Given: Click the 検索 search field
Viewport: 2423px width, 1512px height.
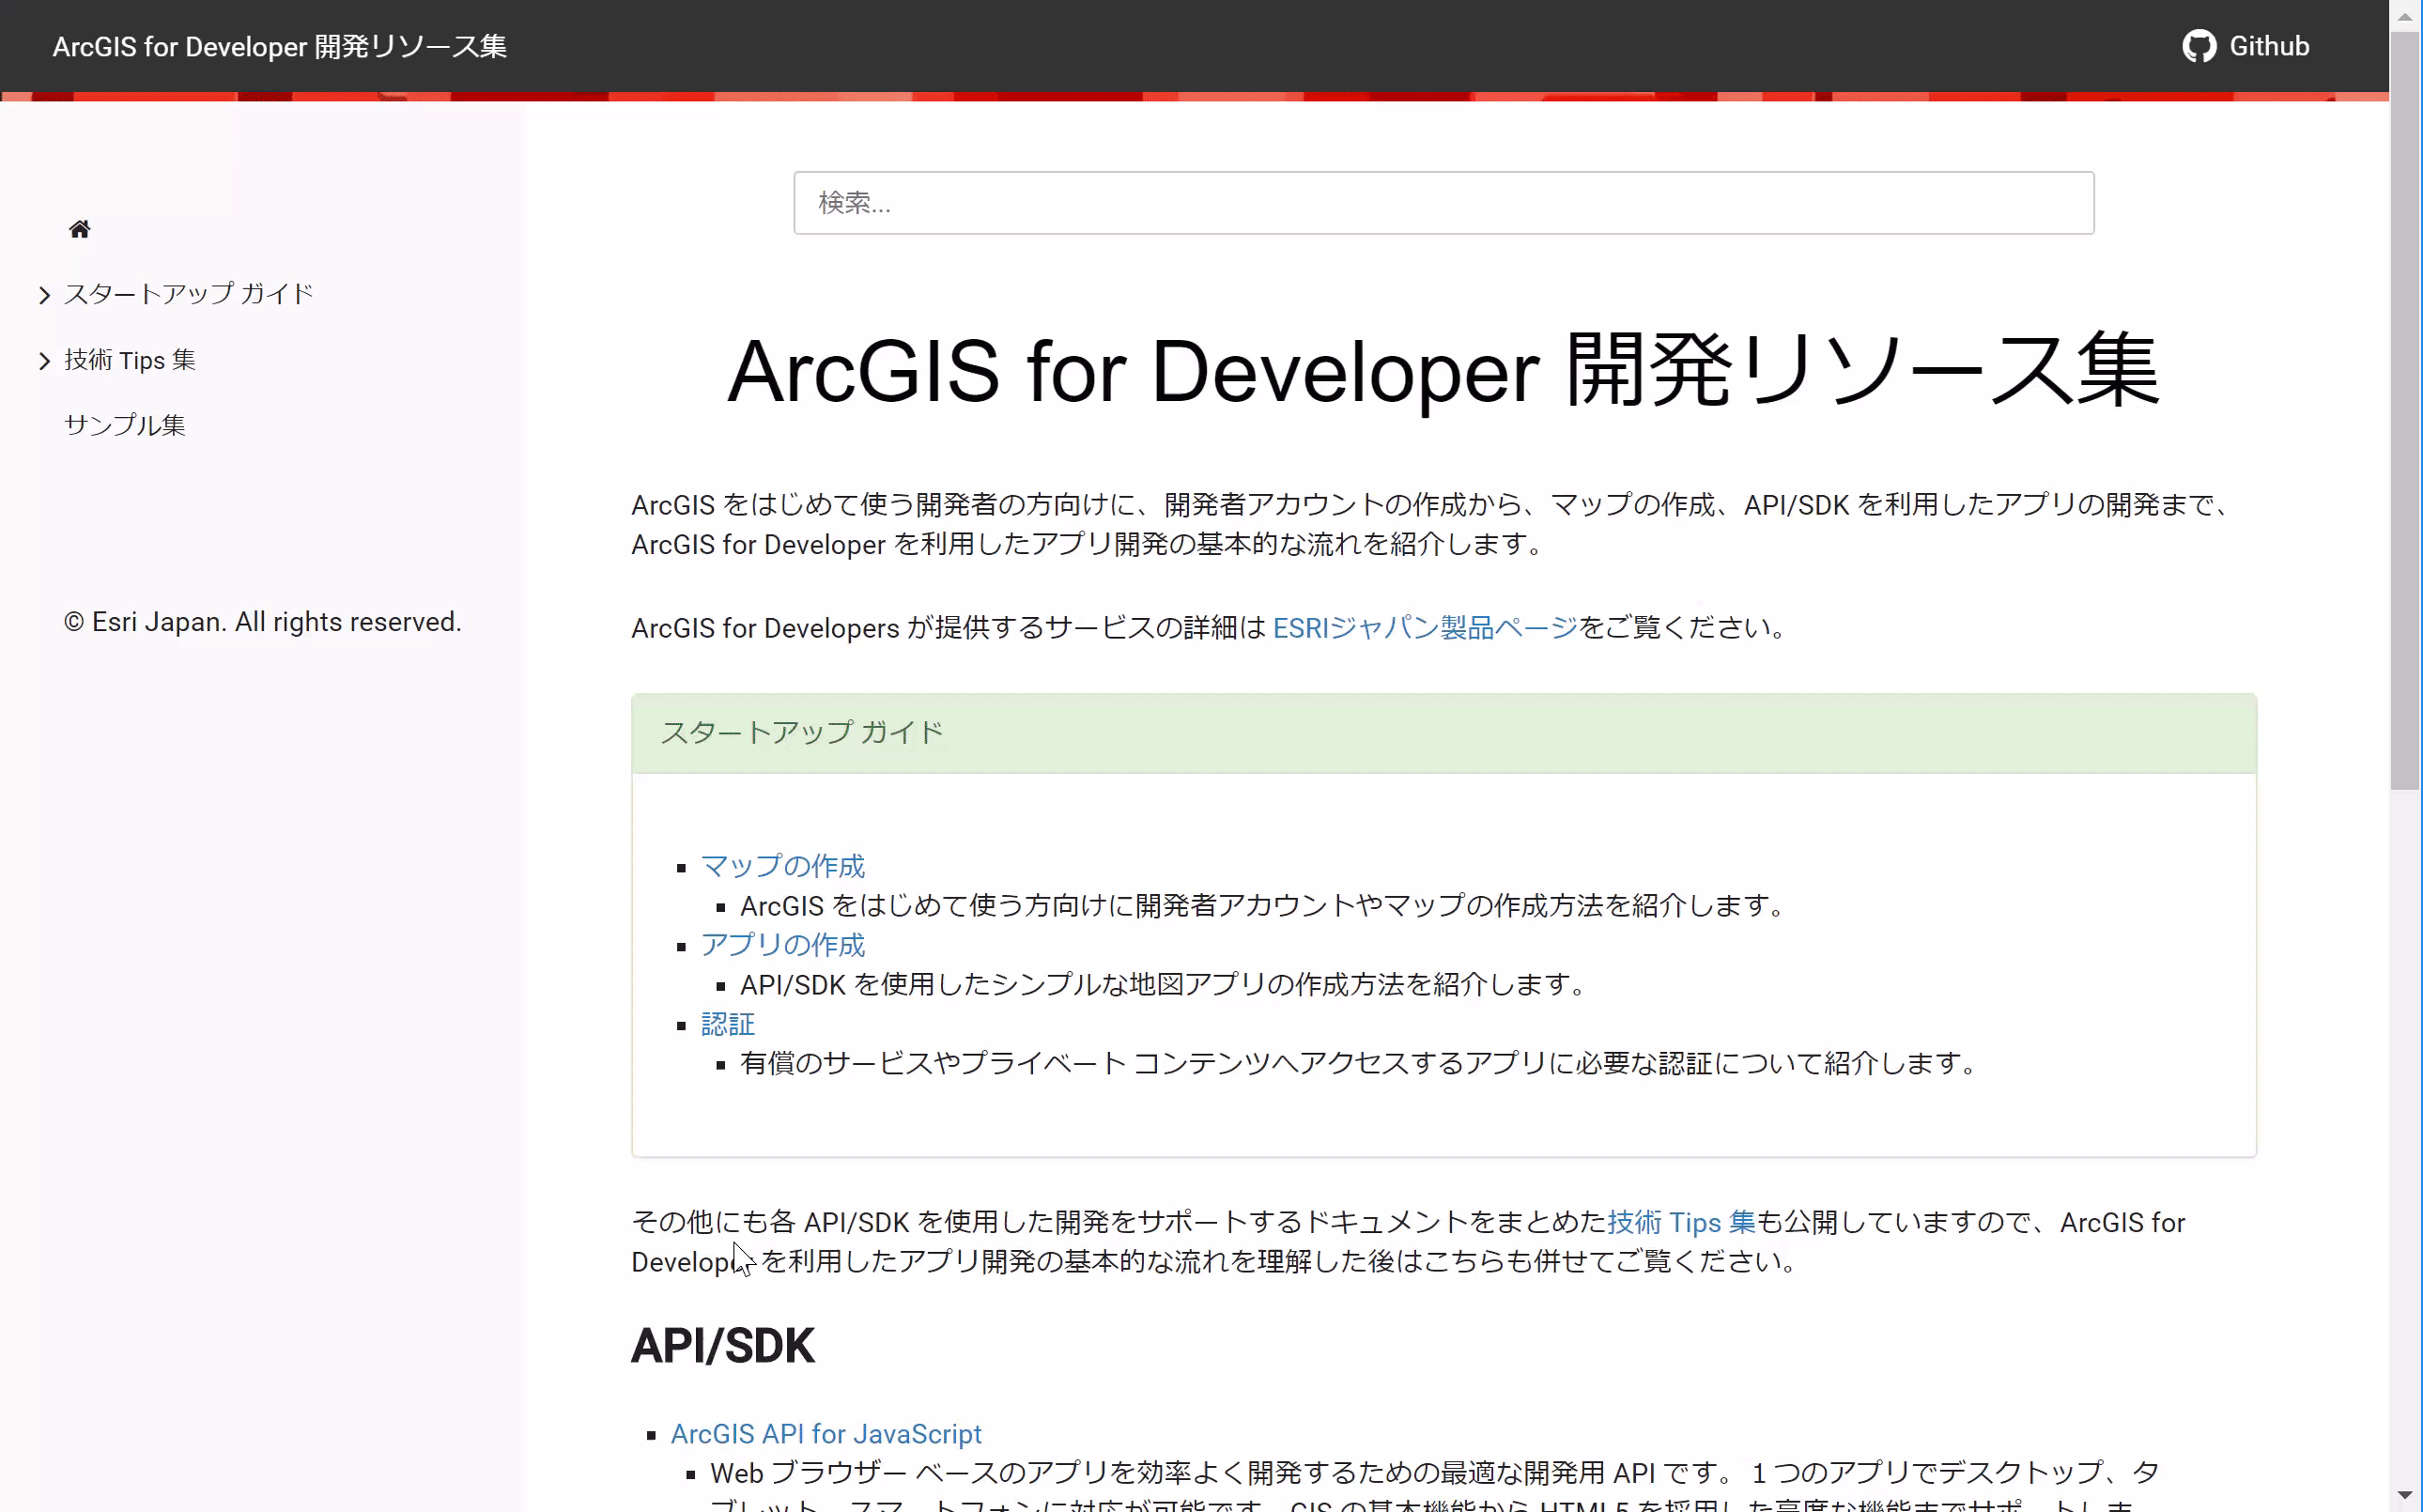Looking at the screenshot, I should (1443, 203).
